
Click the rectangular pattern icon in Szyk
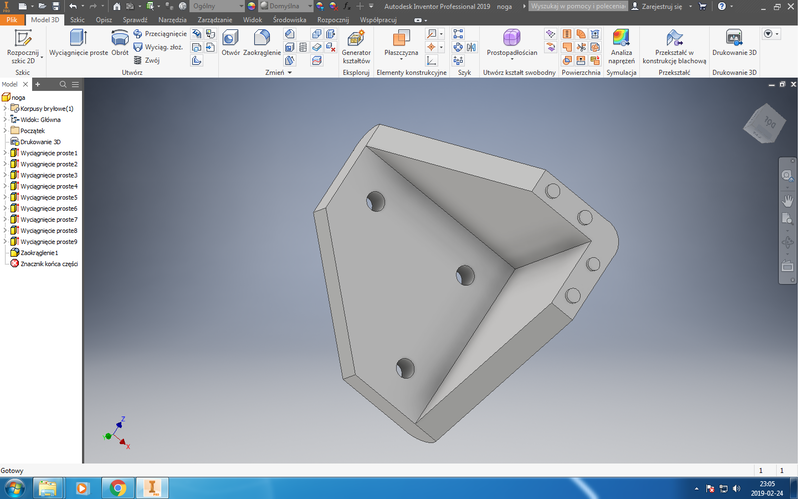click(x=458, y=34)
